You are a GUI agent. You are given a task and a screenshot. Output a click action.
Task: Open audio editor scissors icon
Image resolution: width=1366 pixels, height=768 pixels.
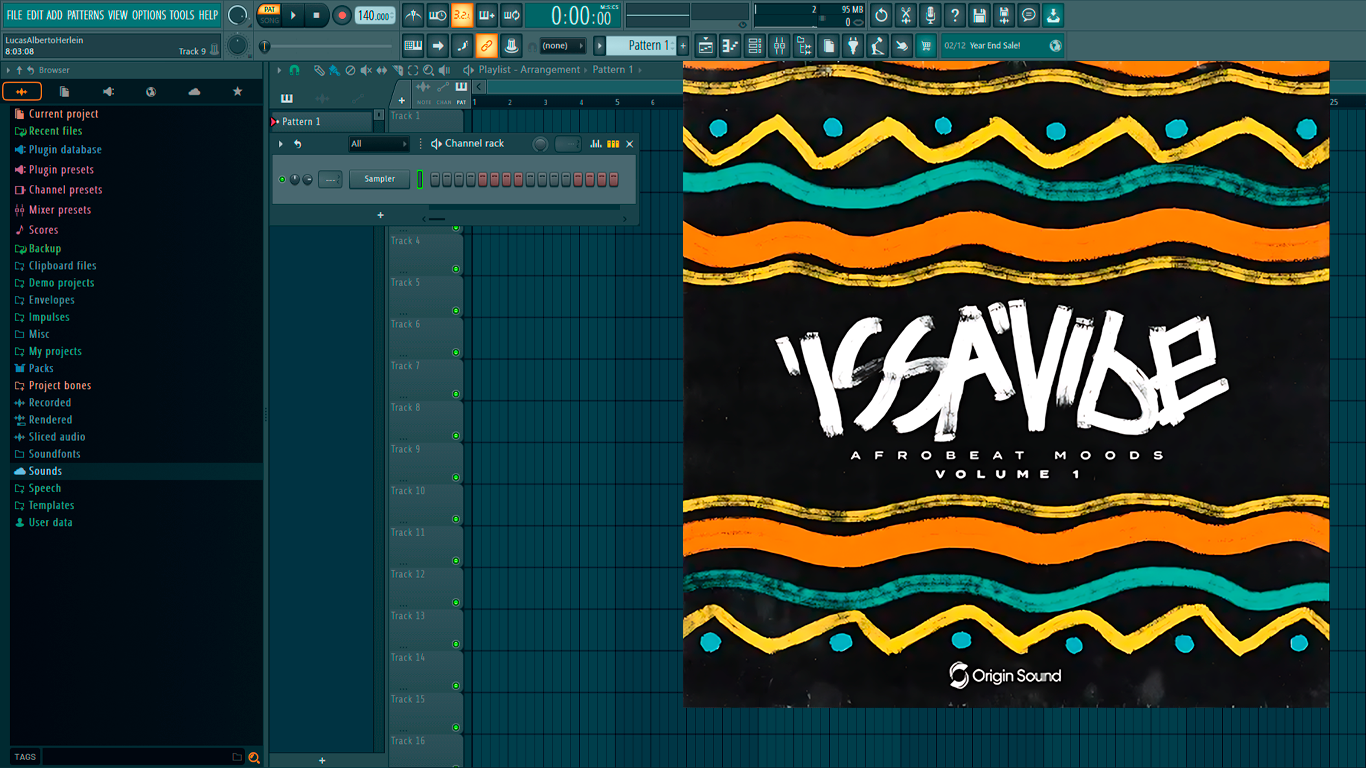906,15
